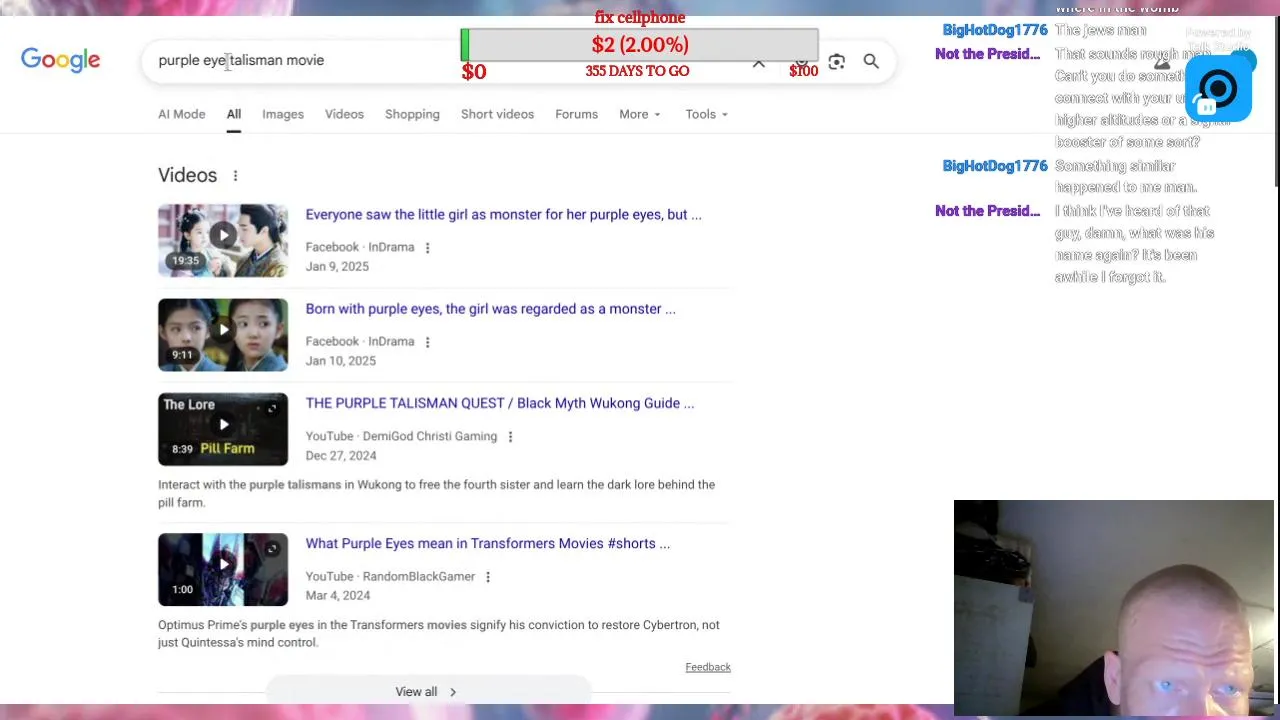Open 'What Purple Eyes mean in Transformers' link
The width and height of the screenshot is (1280, 720).
(x=487, y=543)
